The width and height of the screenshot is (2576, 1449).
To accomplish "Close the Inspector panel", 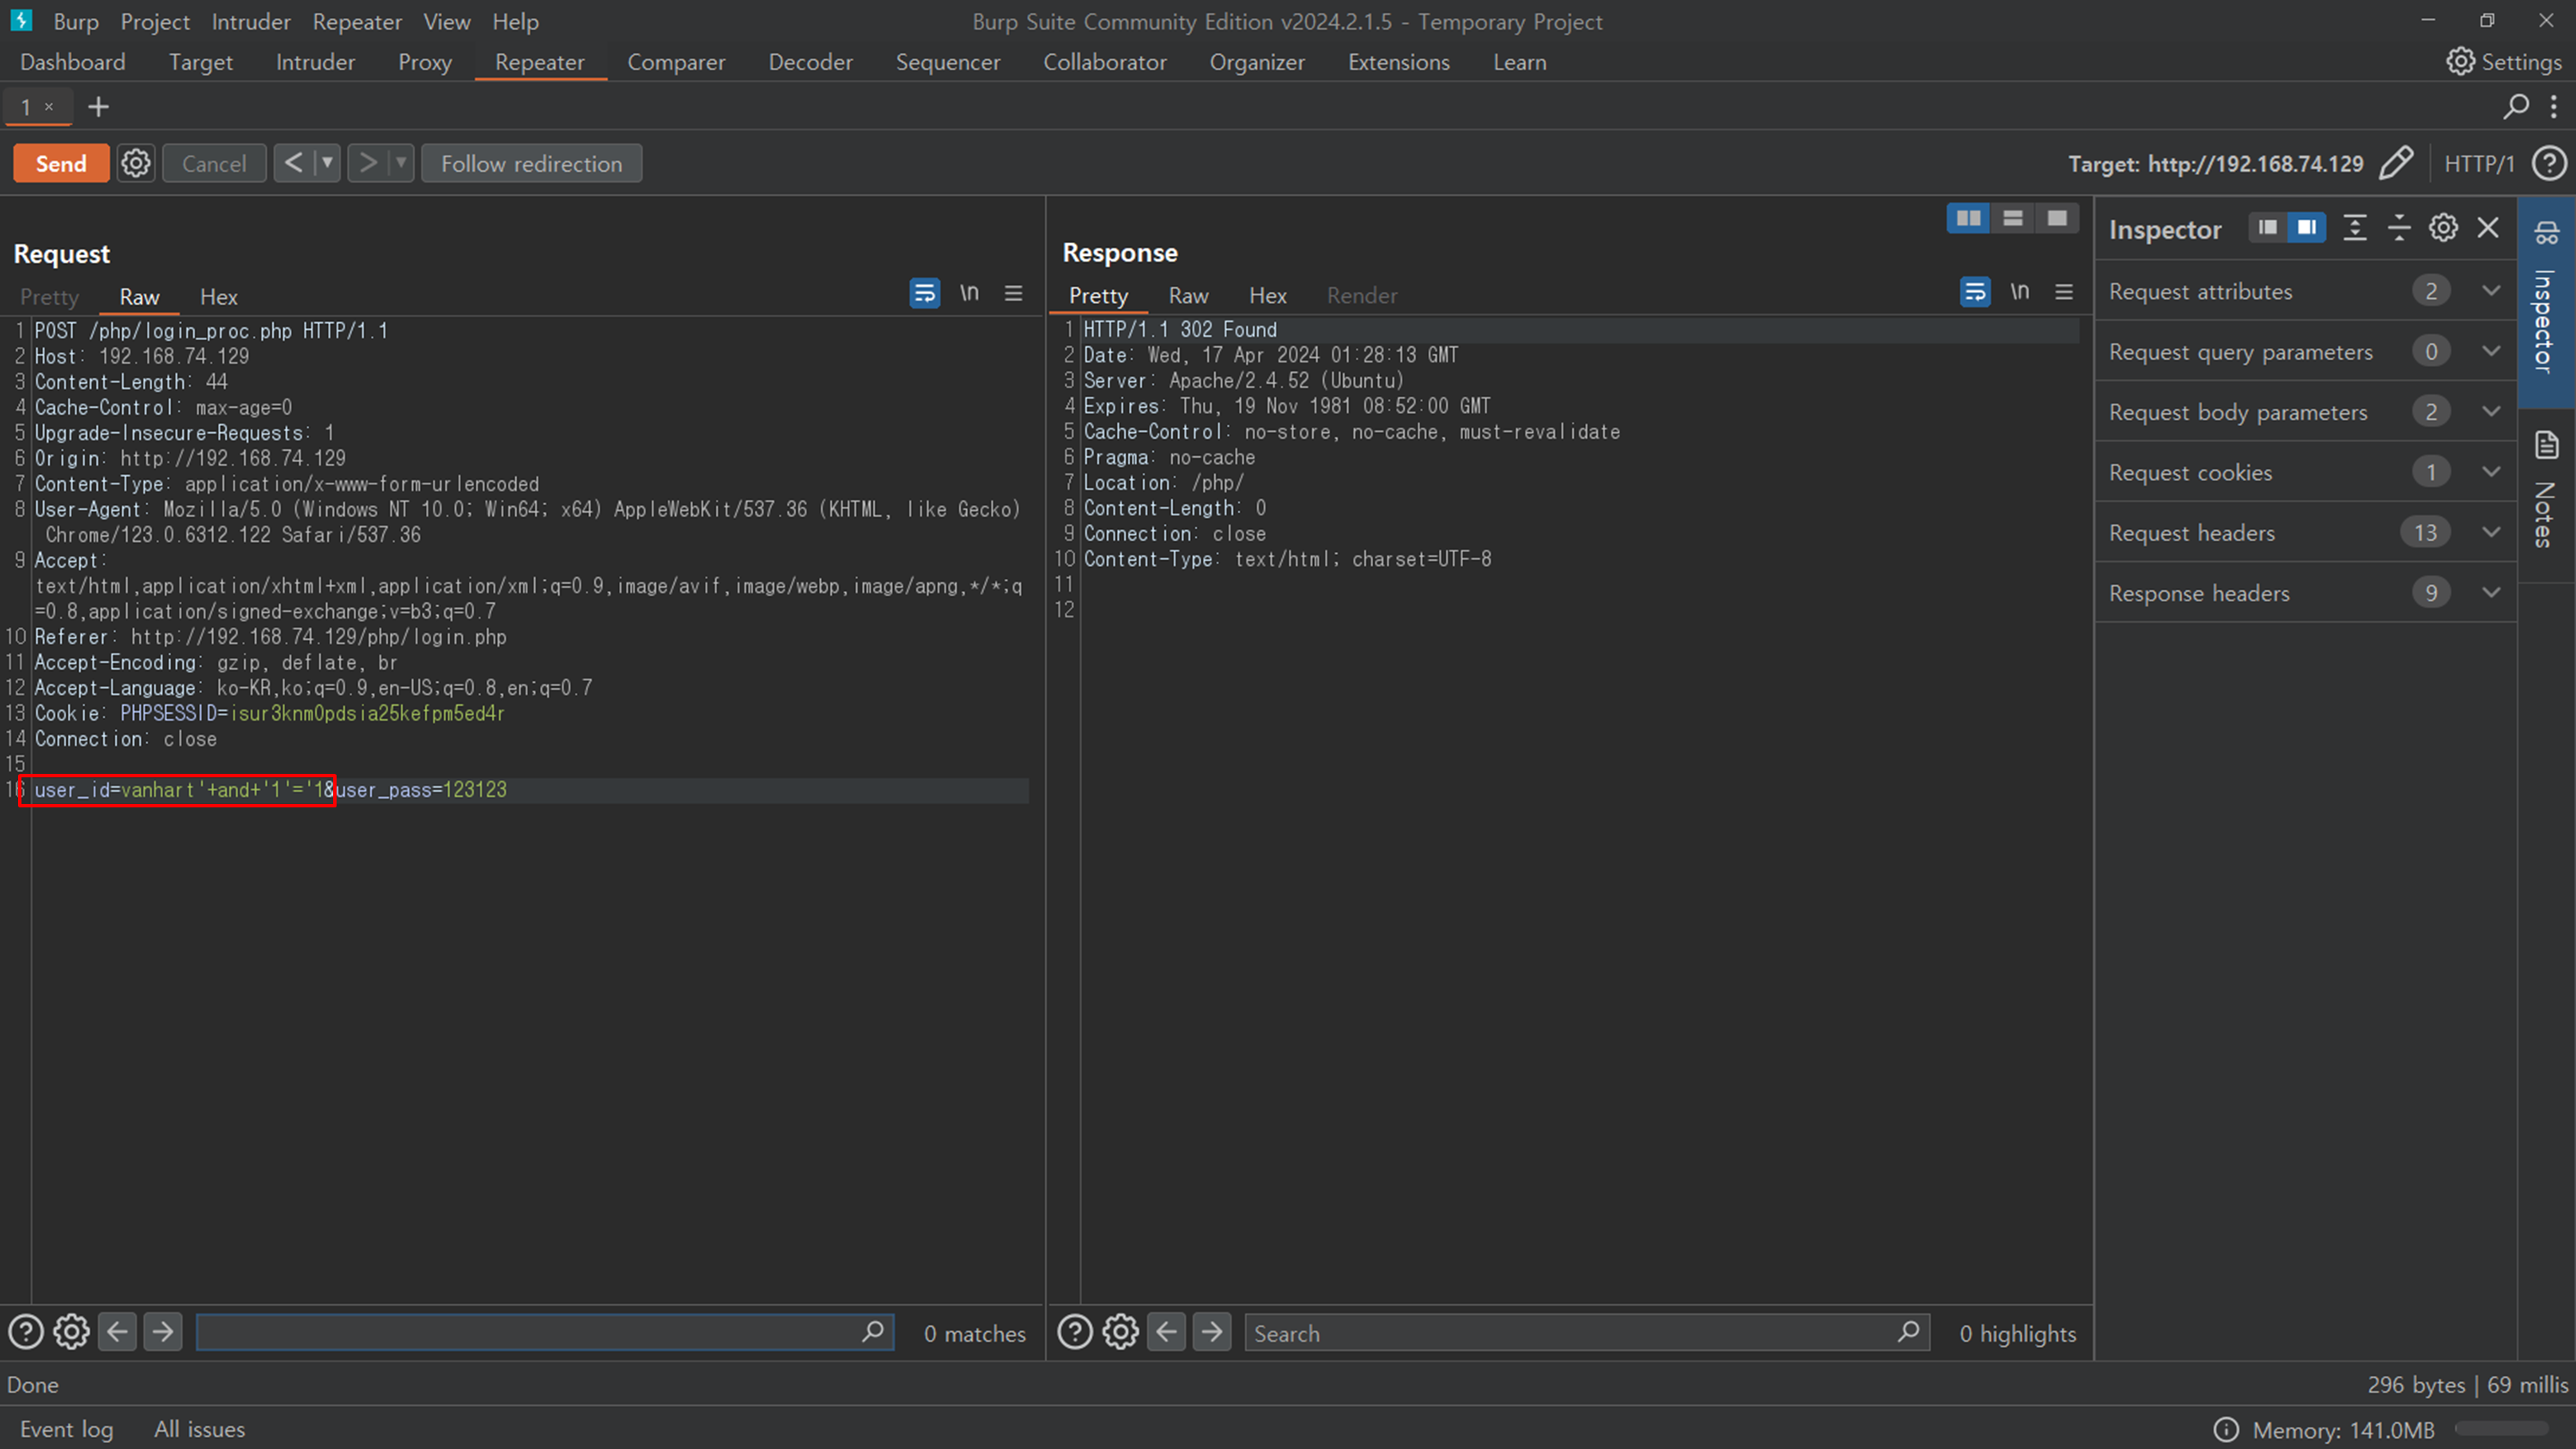I will coord(2488,228).
